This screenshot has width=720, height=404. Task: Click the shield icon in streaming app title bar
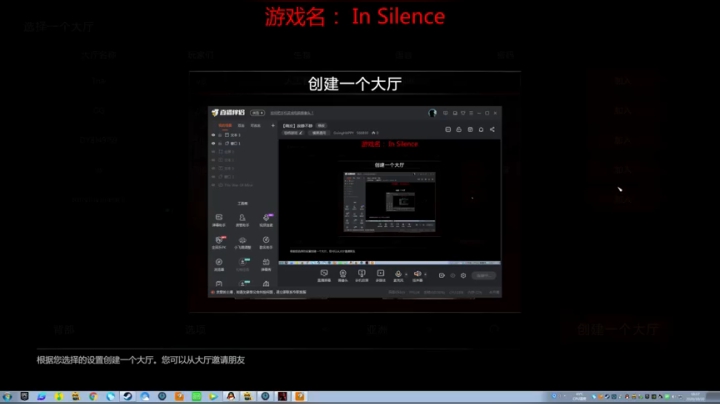tap(463, 113)
